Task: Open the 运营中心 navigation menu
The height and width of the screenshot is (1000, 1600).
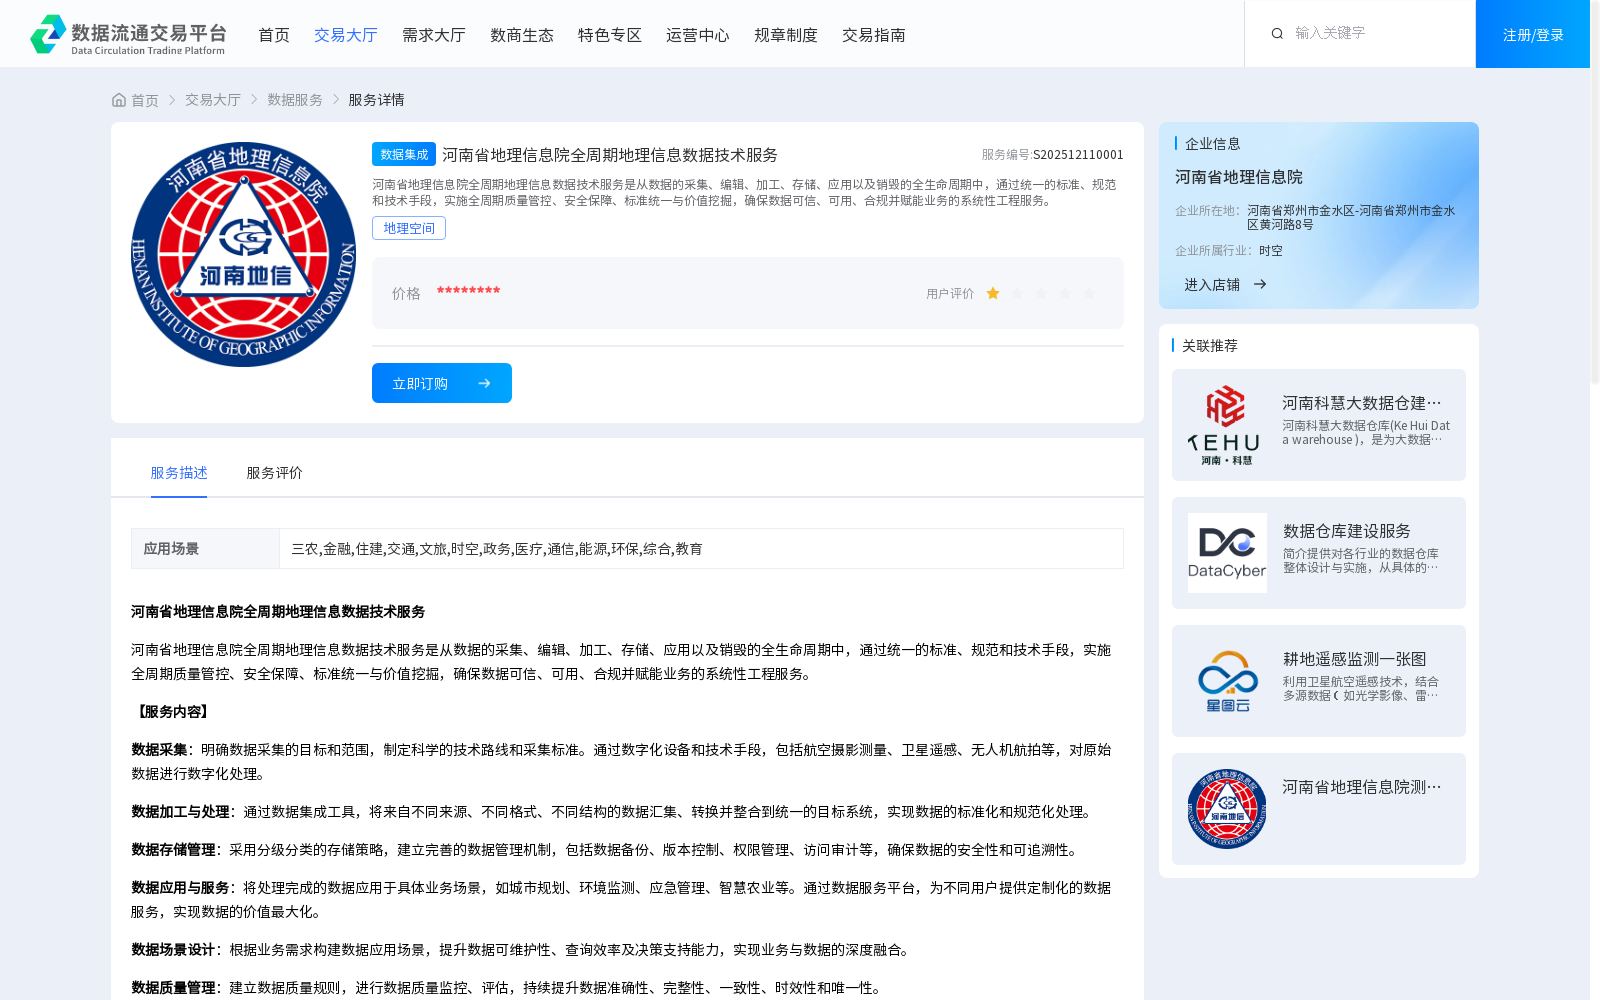Action: coord(698,35)
